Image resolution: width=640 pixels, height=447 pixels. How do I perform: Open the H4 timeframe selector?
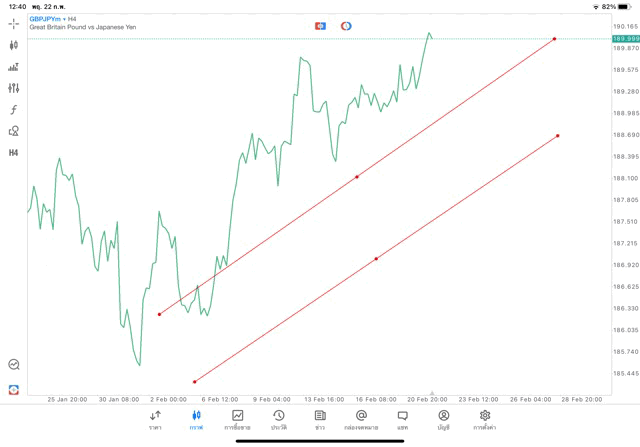(14, 153)
